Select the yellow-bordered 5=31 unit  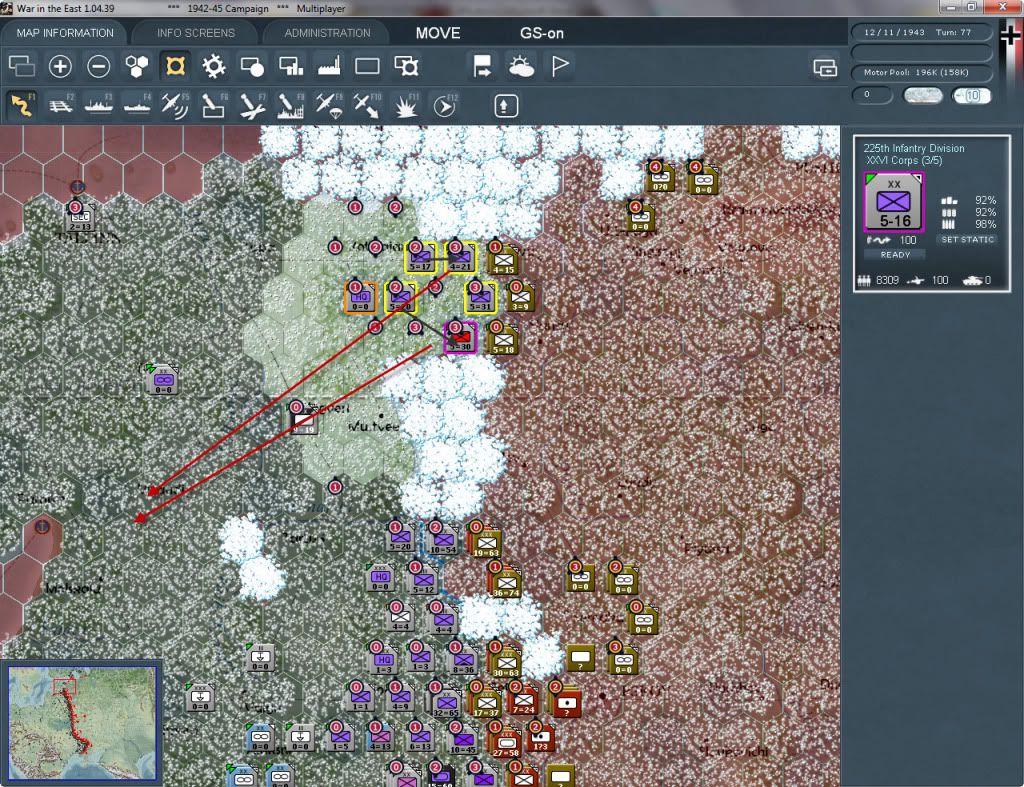[480, 297]
